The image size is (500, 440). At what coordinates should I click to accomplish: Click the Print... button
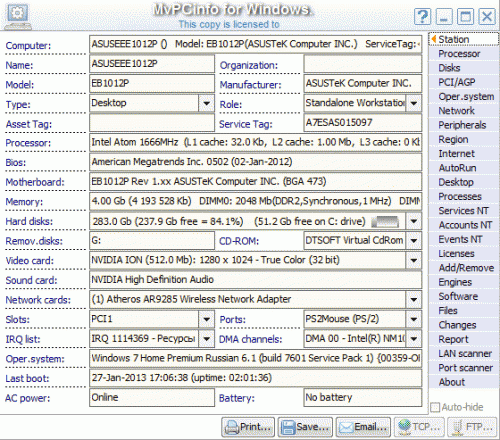(x=248, y=427)
